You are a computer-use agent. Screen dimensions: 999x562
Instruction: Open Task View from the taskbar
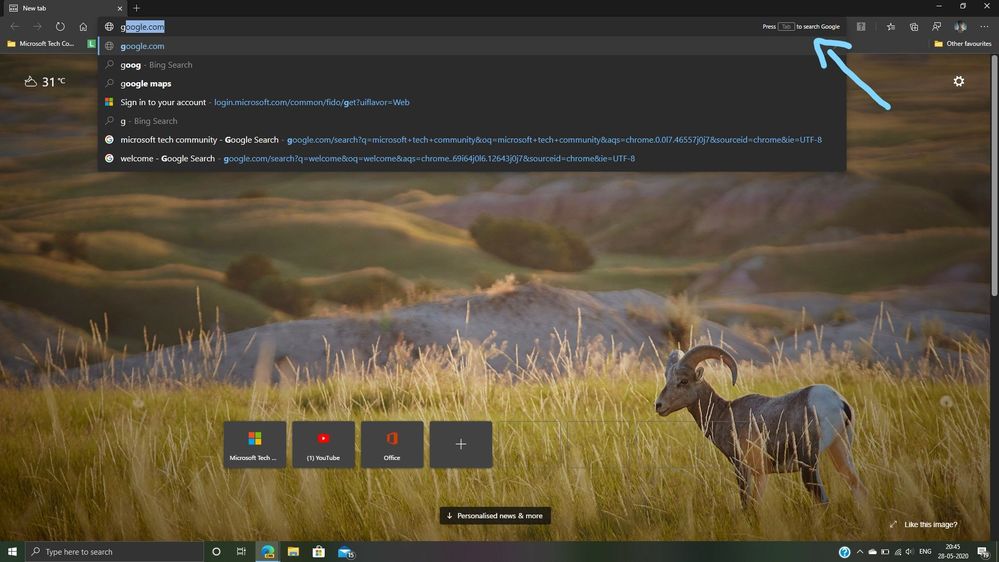point(241,551)
